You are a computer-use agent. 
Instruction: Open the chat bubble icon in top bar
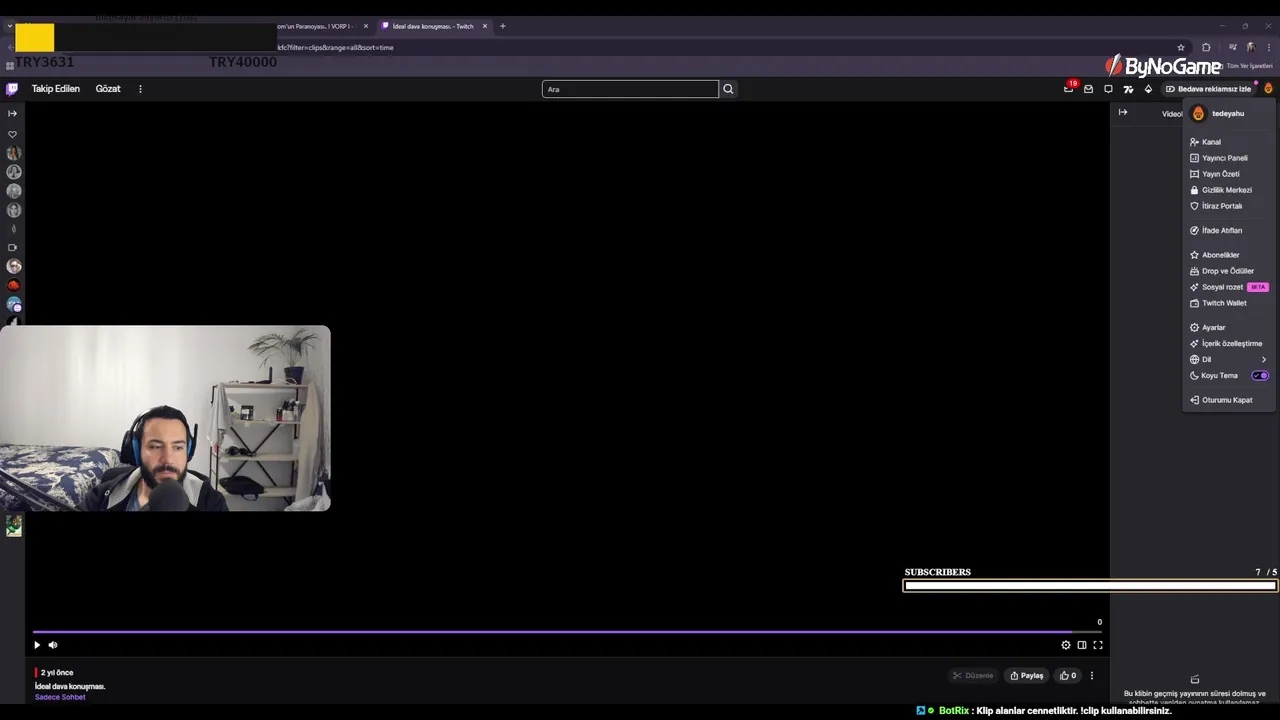point(1108,89)
